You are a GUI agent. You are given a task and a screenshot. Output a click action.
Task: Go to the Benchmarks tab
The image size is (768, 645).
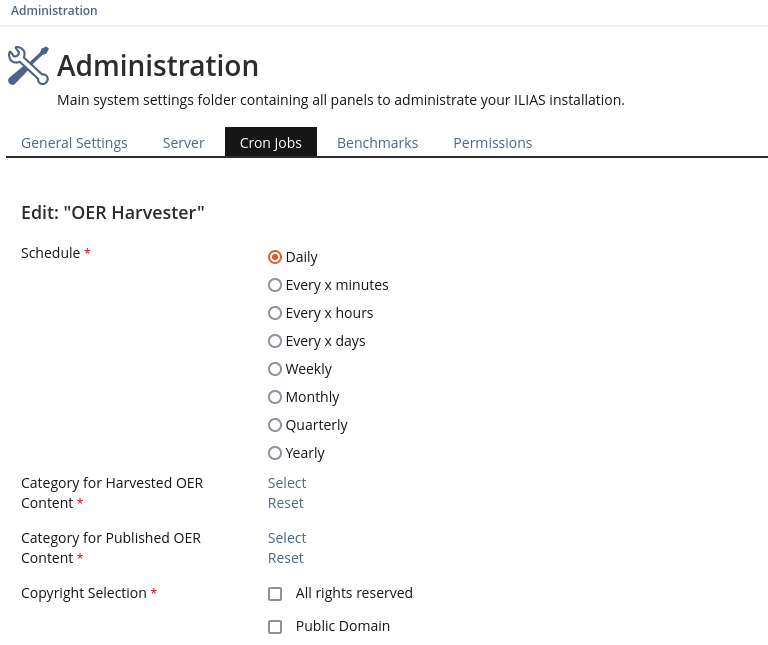(377, 143)
